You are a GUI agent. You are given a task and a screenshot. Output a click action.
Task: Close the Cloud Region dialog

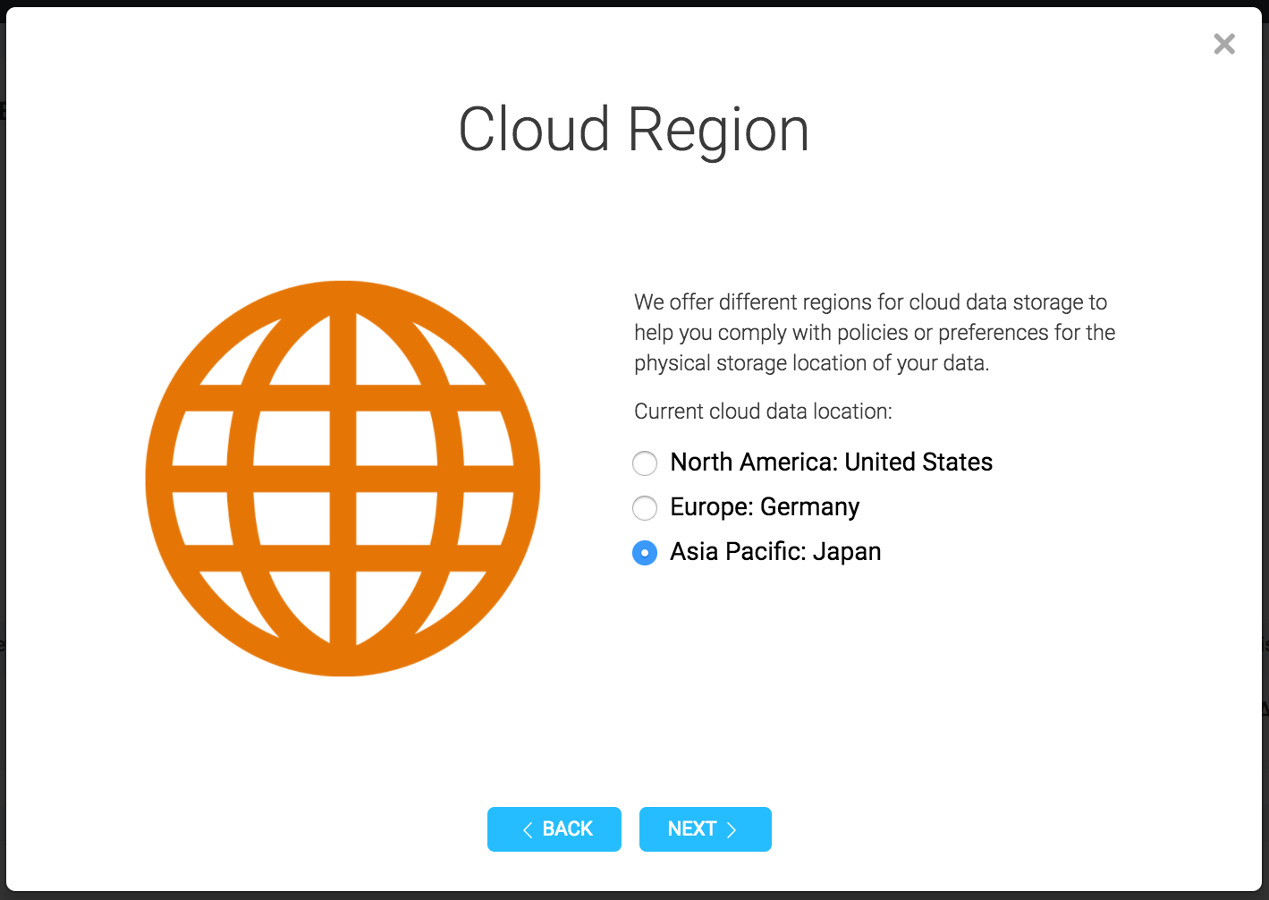(x=1224, y=44)
